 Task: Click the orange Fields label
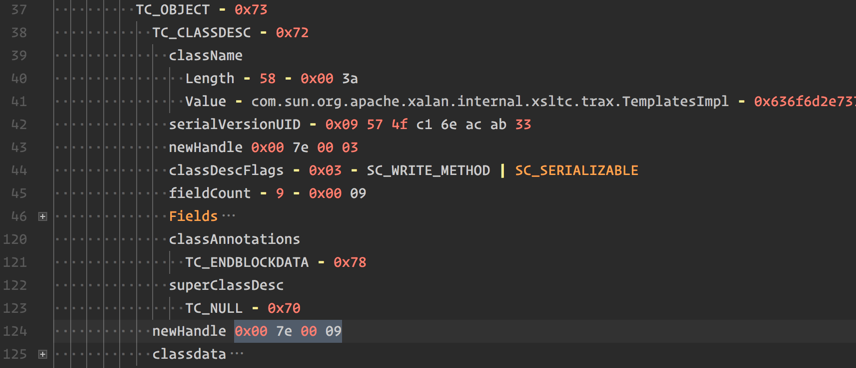click(x=193, y=216)
